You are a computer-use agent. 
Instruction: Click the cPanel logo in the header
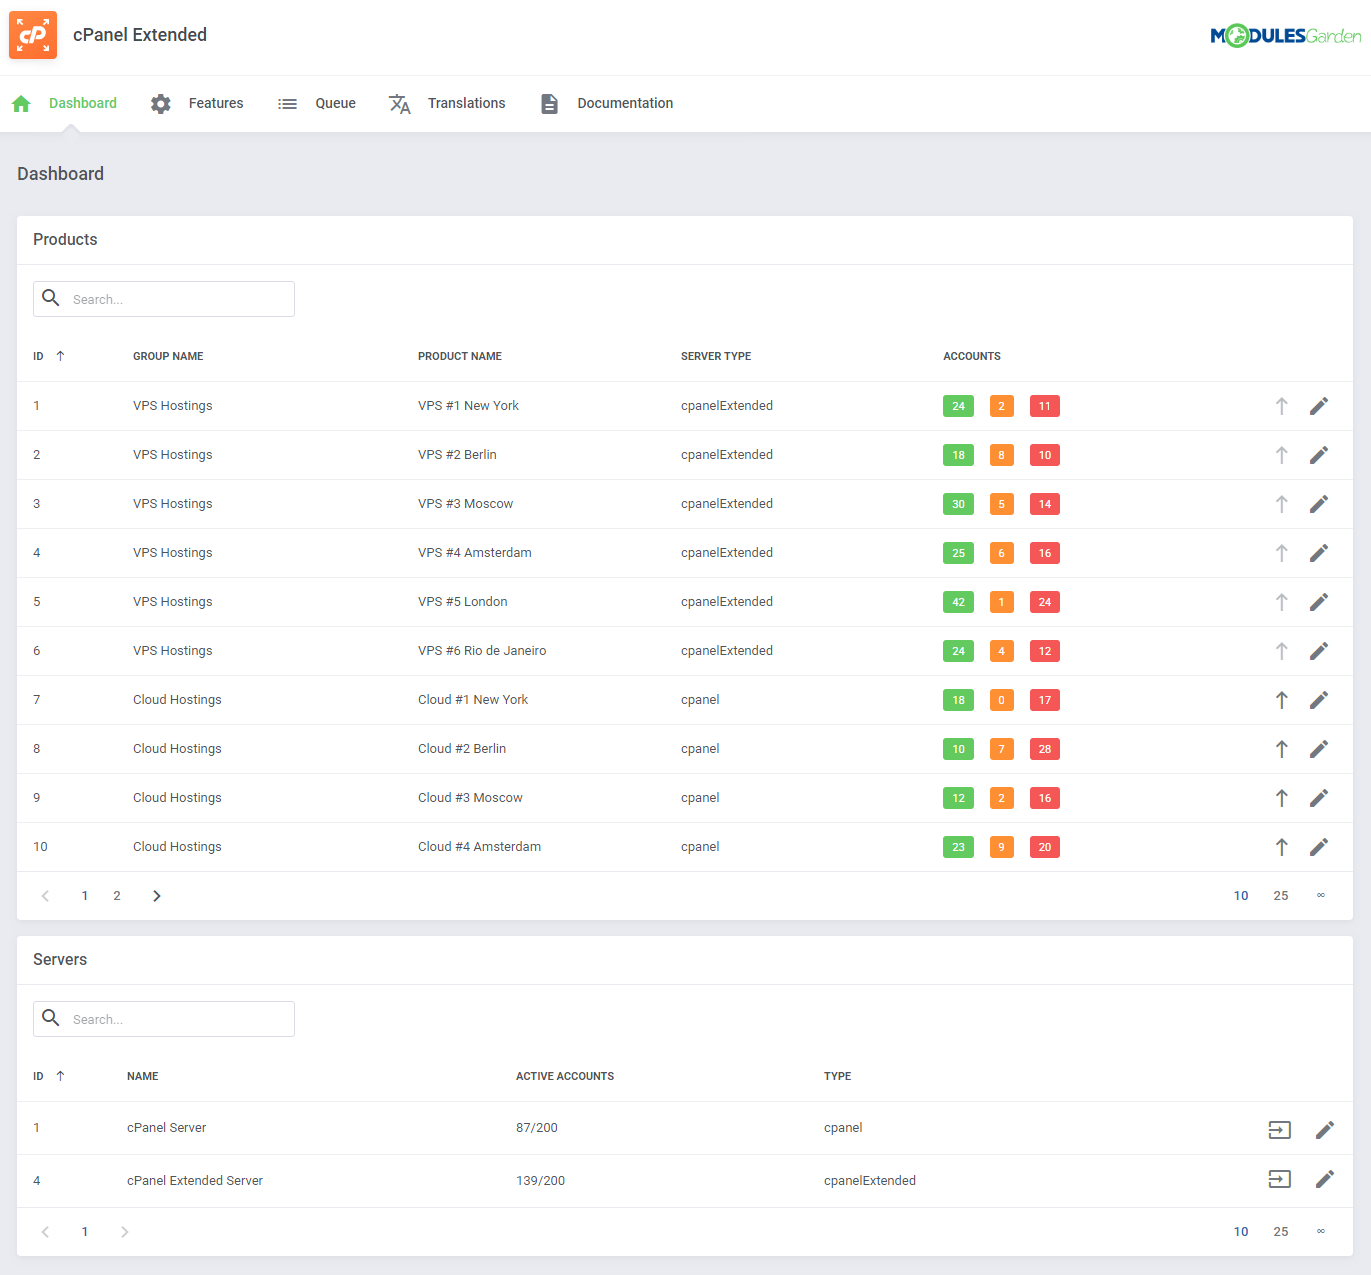coord(33,35)
